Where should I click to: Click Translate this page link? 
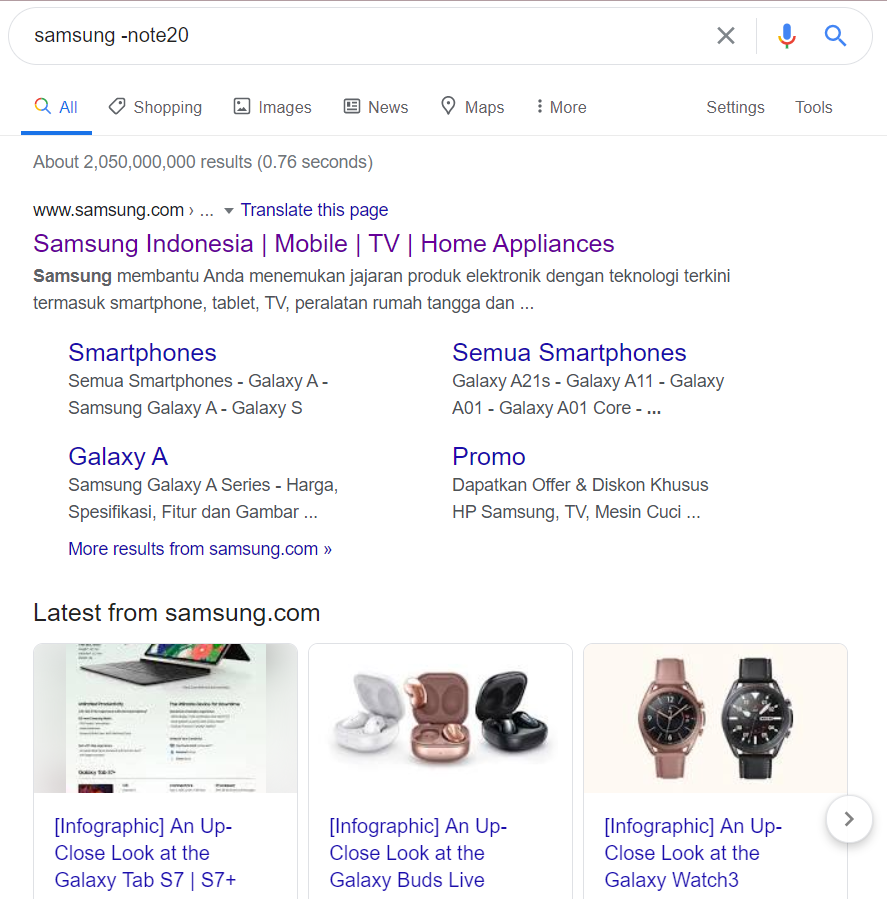click(x=314, y=210)
